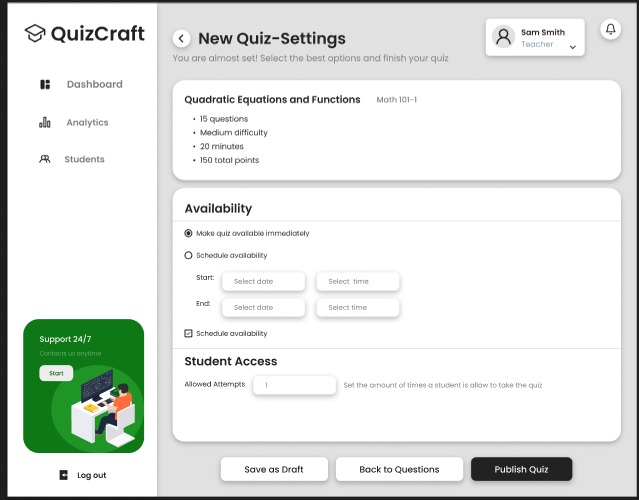
Task: Toggle the Schedule availability checkbox
Action: (x=188, y=333)
